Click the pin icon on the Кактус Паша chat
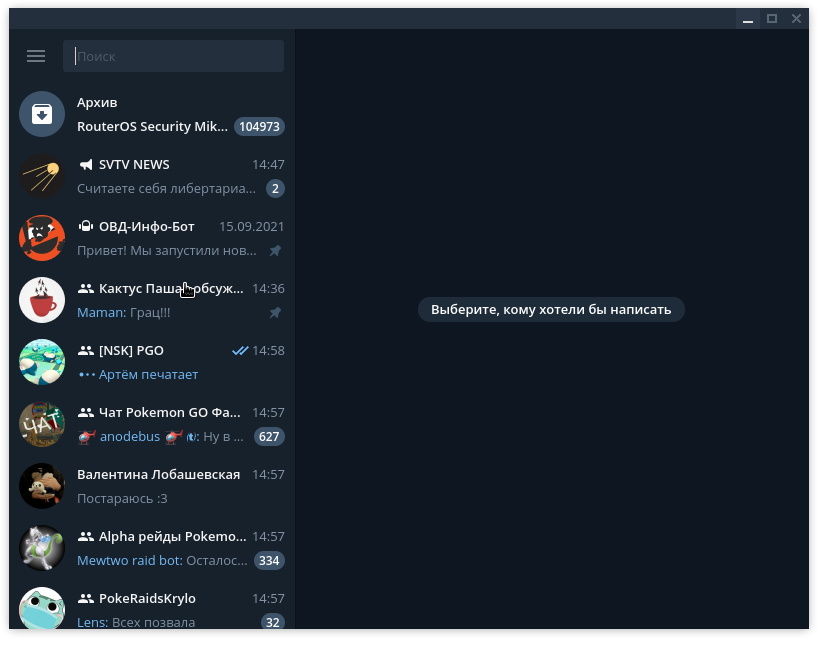 pos(275,312)
